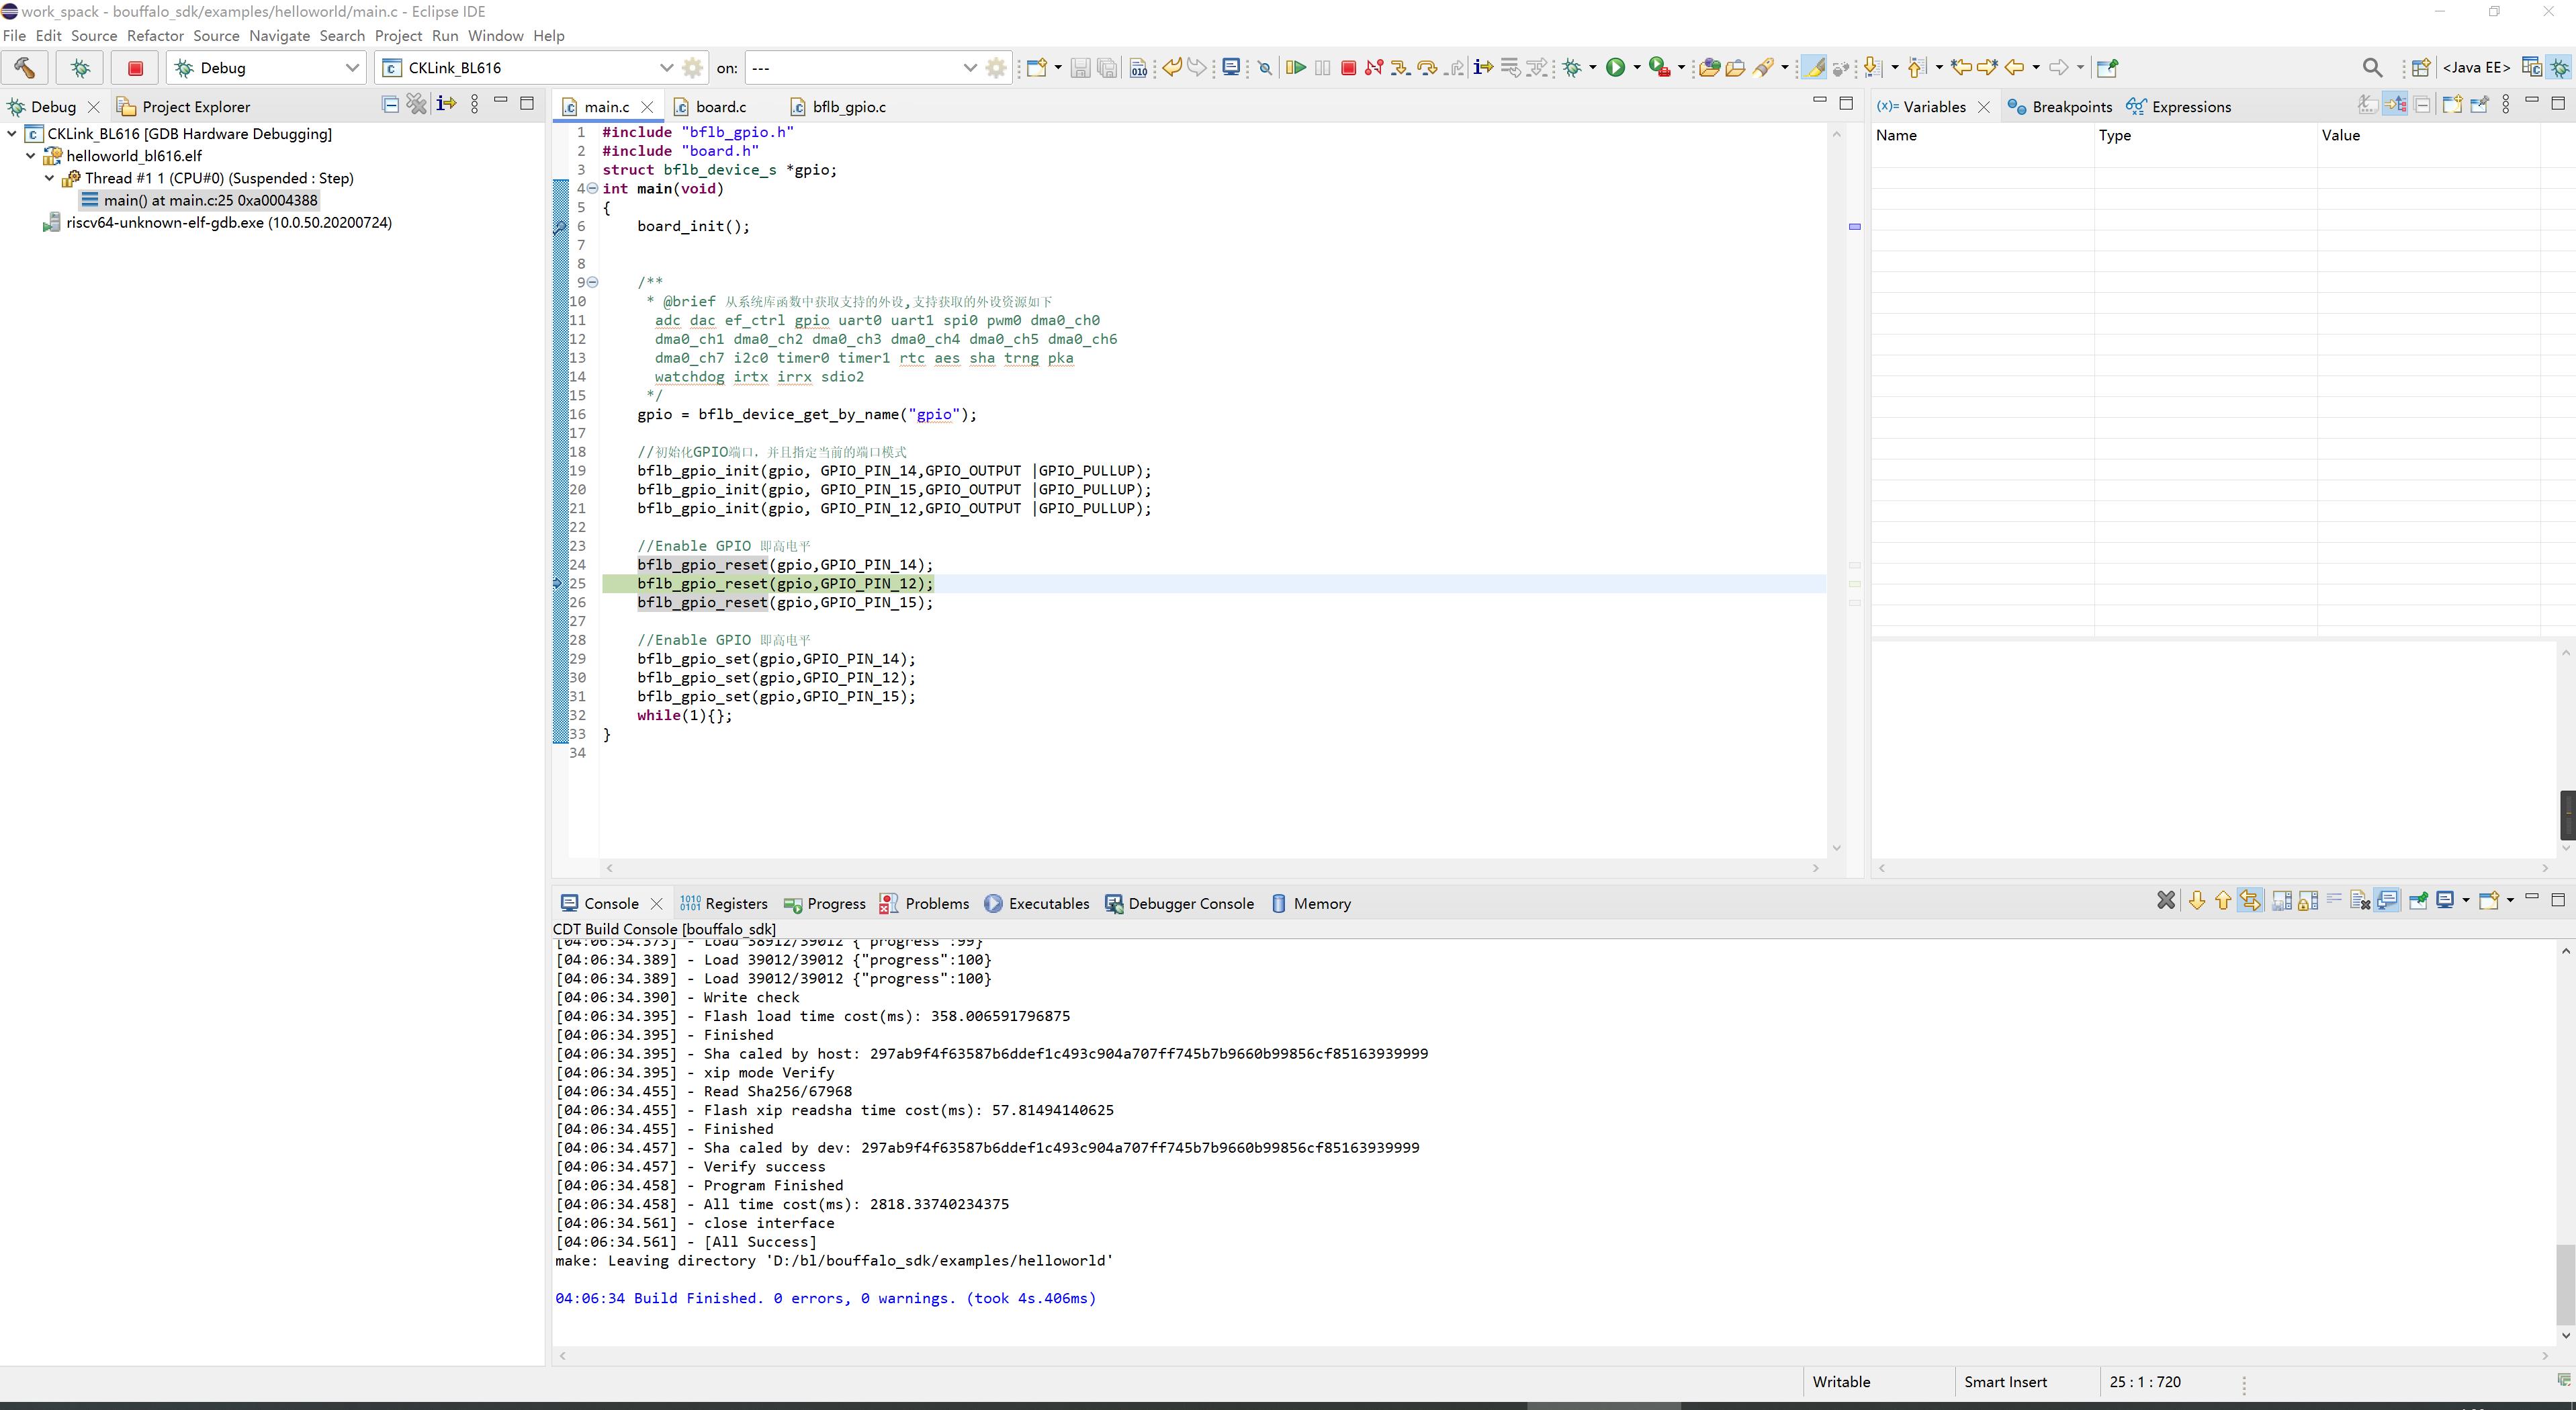Click Previous error up arrow in Console

[2224, 902]
